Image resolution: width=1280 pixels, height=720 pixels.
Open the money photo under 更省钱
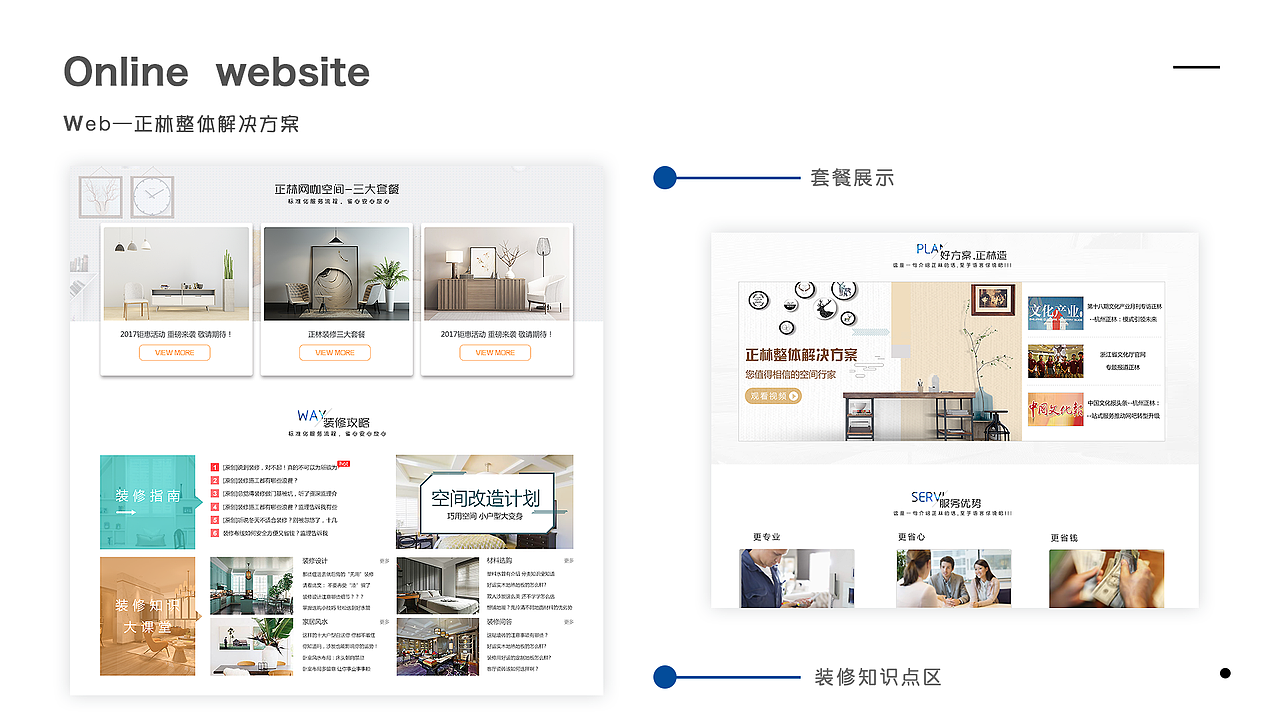tap(1106, 578)
